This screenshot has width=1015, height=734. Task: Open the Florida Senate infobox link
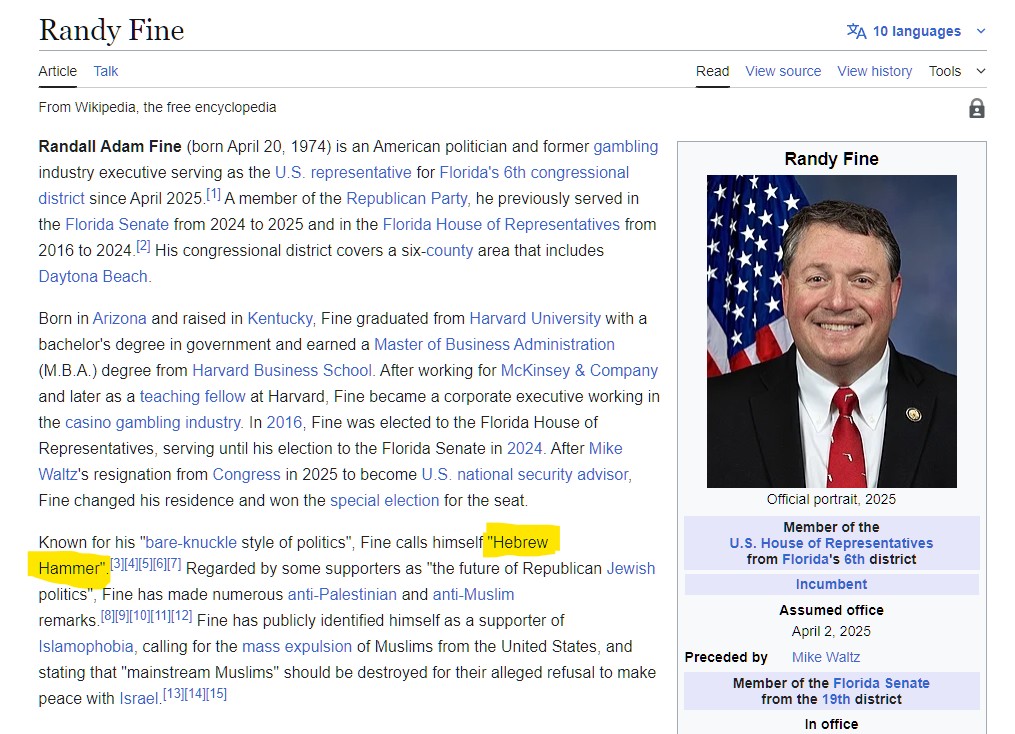[881, 684]
